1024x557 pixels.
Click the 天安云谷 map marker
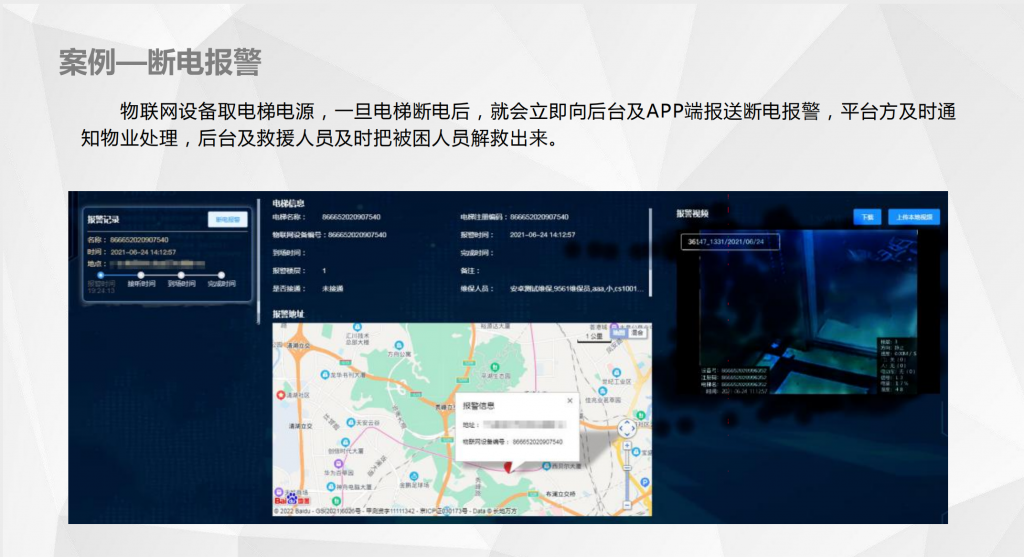(x=351, y=423)
